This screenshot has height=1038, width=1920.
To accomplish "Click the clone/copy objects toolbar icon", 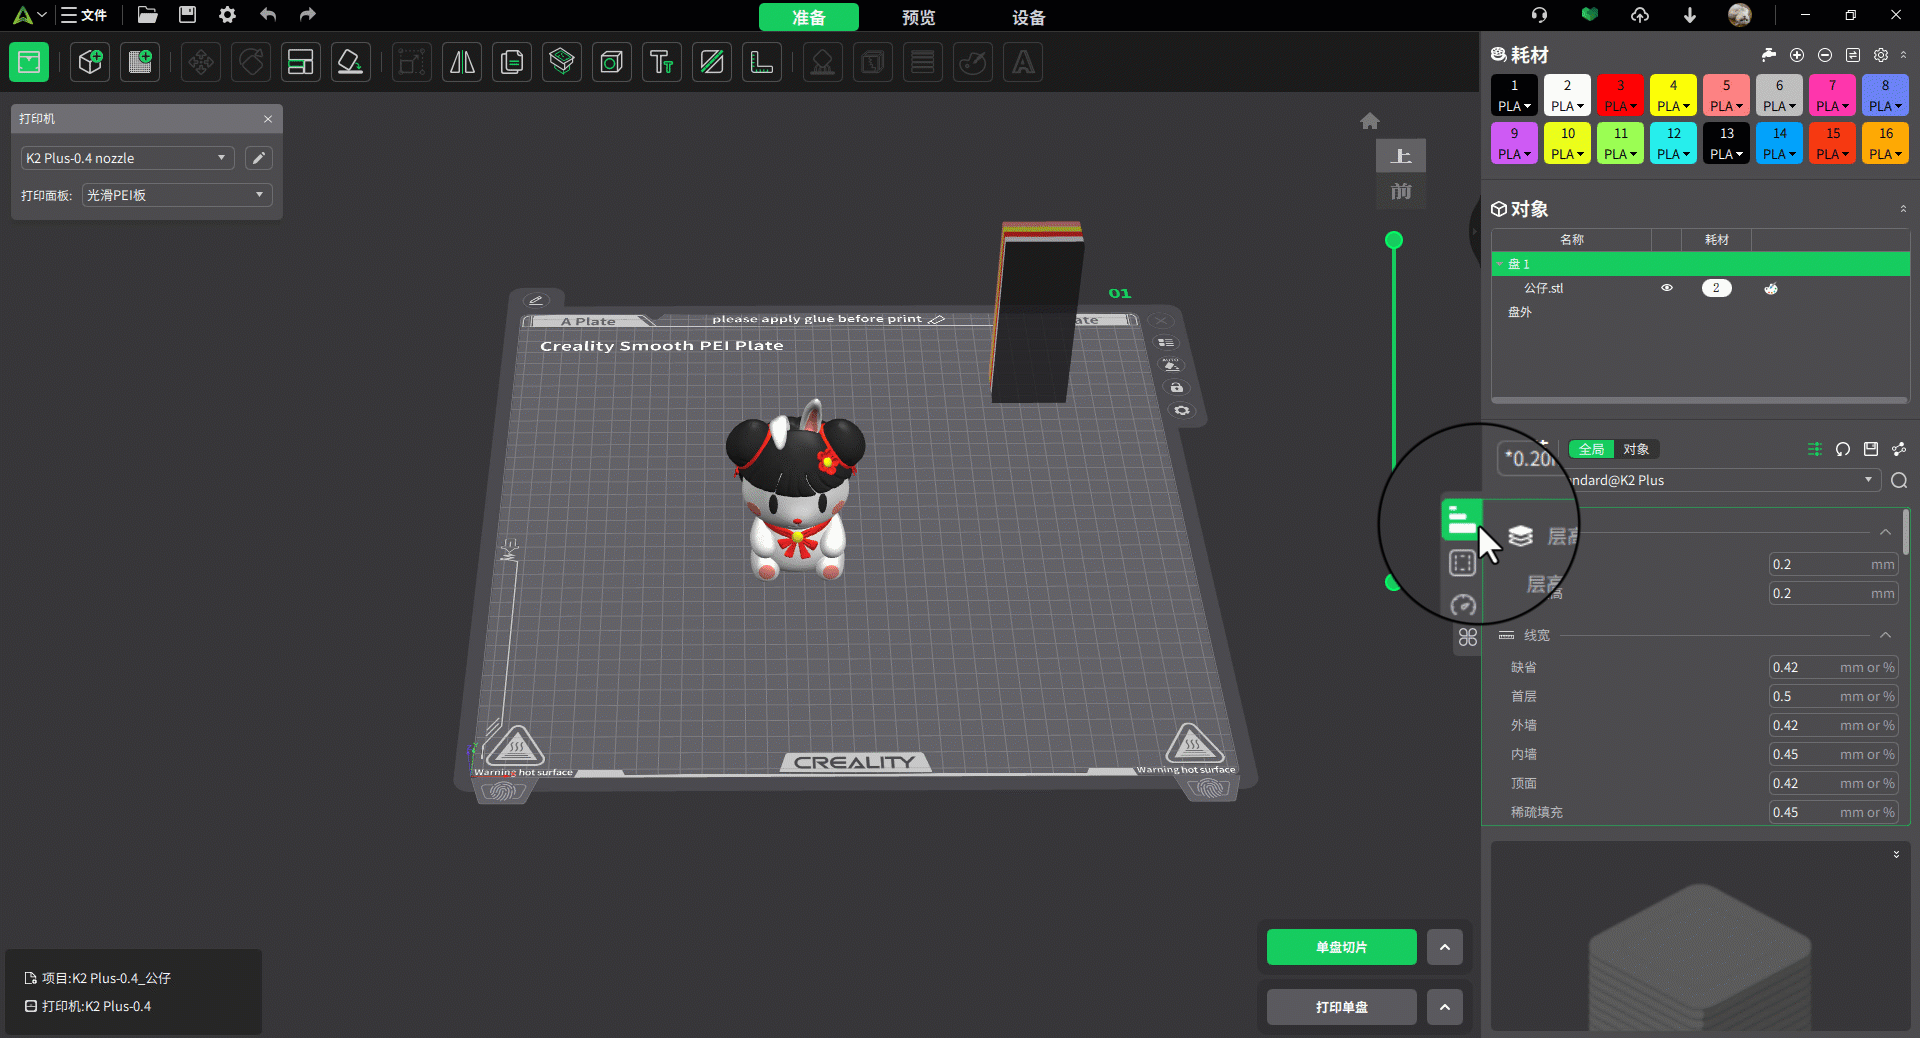I will [x=512, y=62].
